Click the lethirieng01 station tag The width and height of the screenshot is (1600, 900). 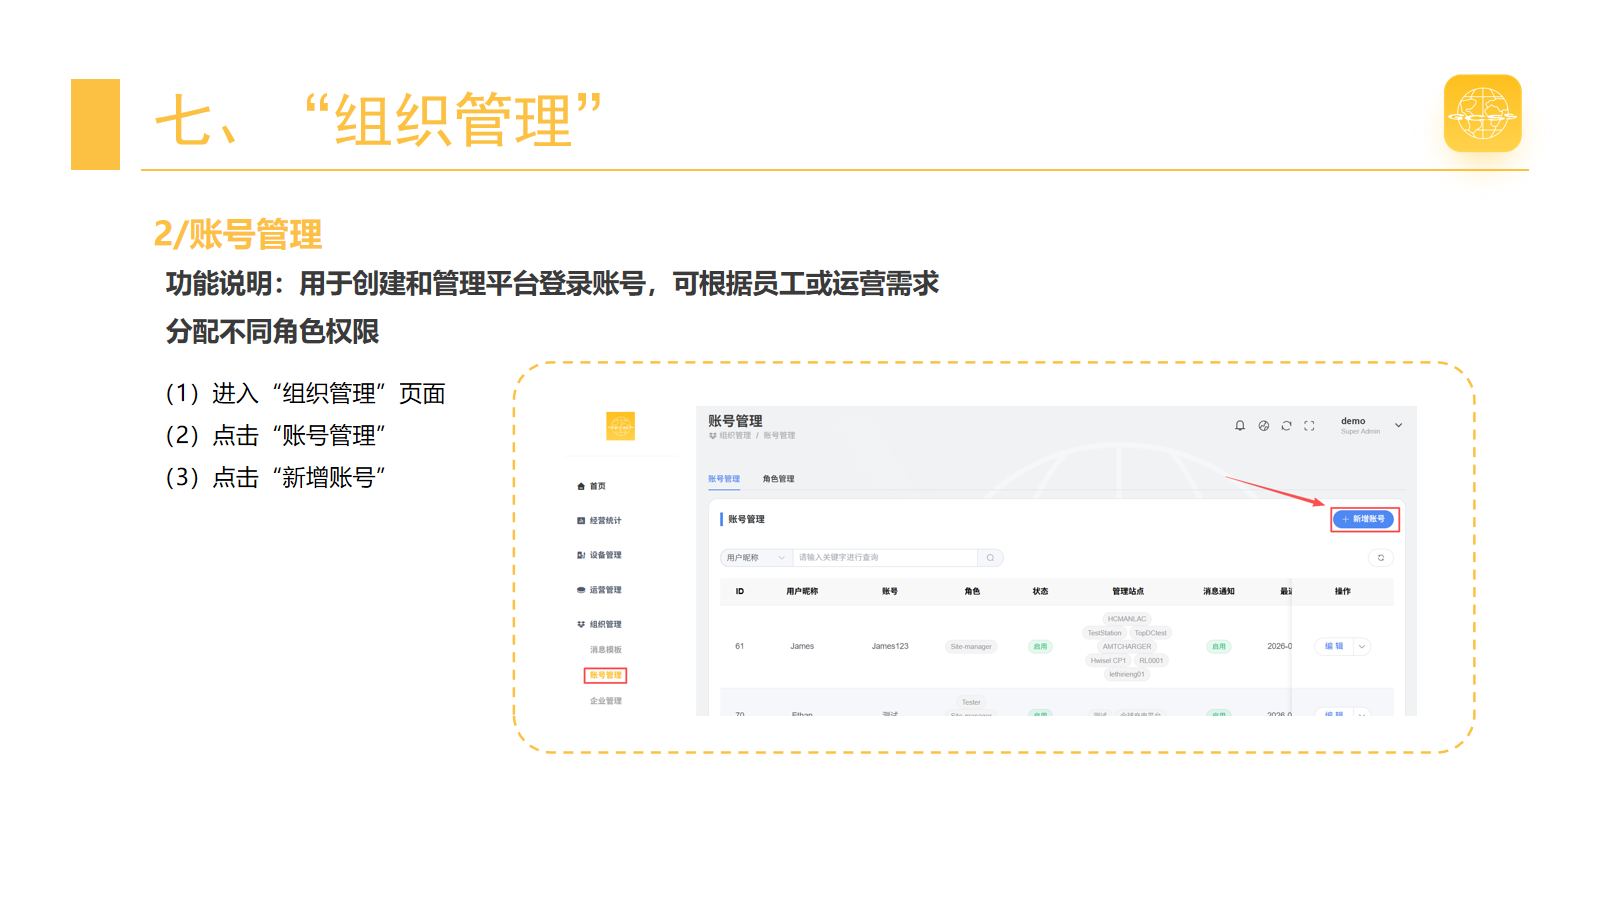1127,675
